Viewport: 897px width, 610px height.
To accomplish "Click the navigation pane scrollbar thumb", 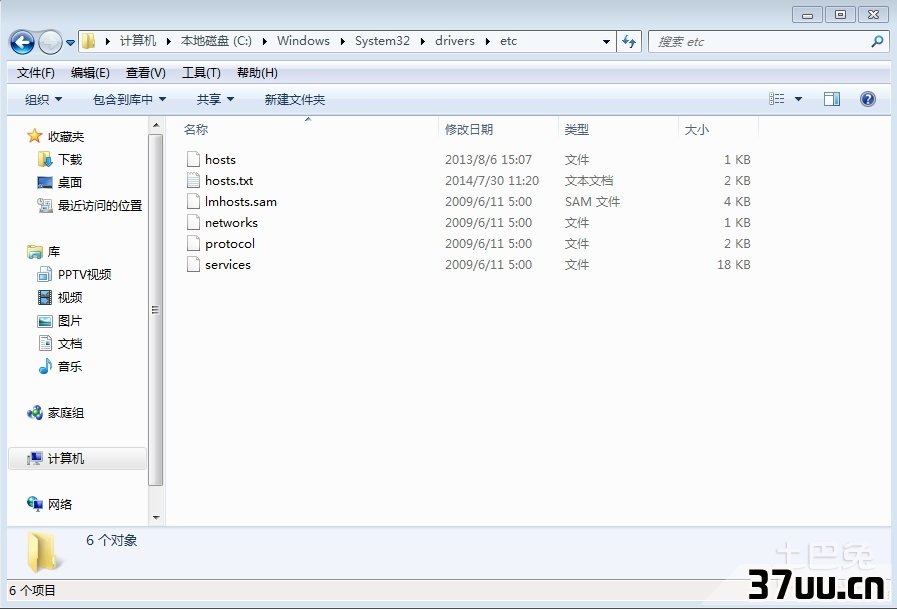I will (156, 310).
